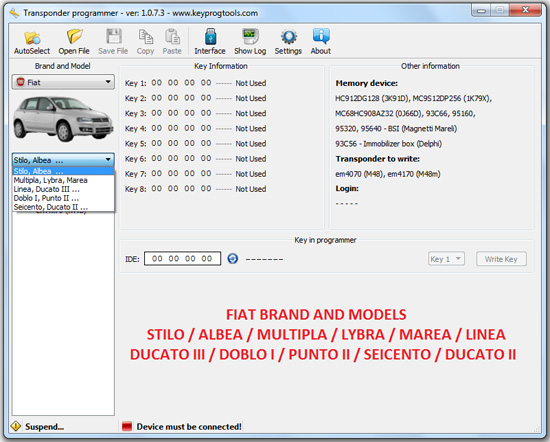Click Key 7 Not Used status

point(251,174)
